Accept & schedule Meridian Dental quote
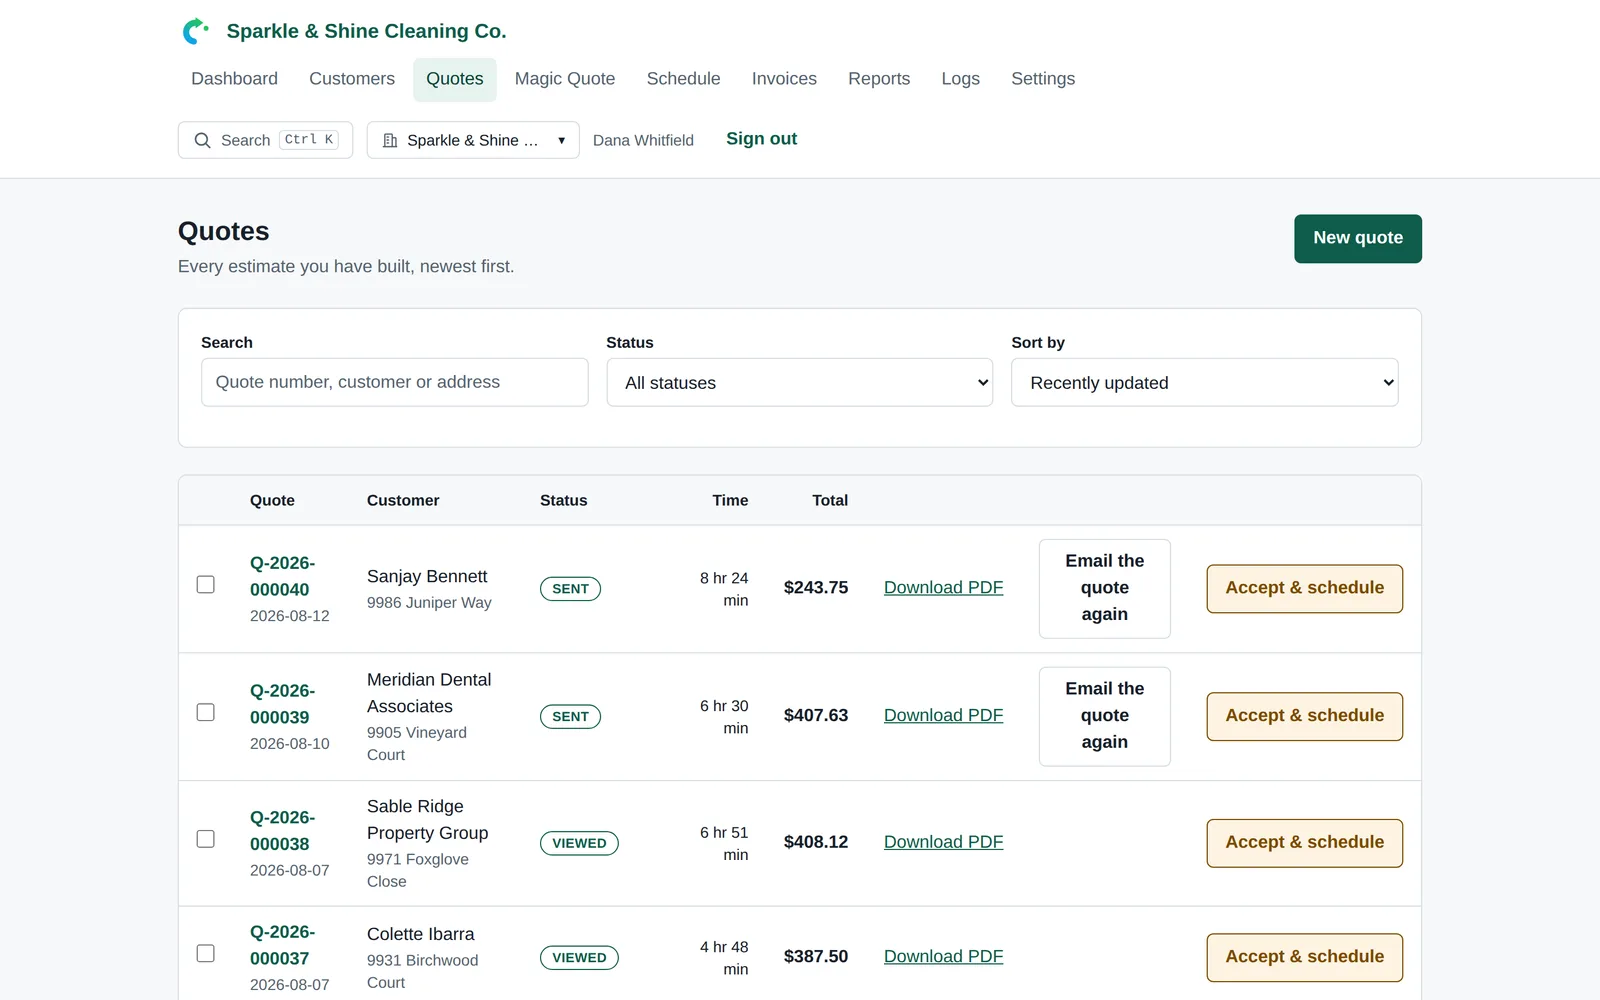Viewport: 1600px width, 1000px height. (1304, 716)
